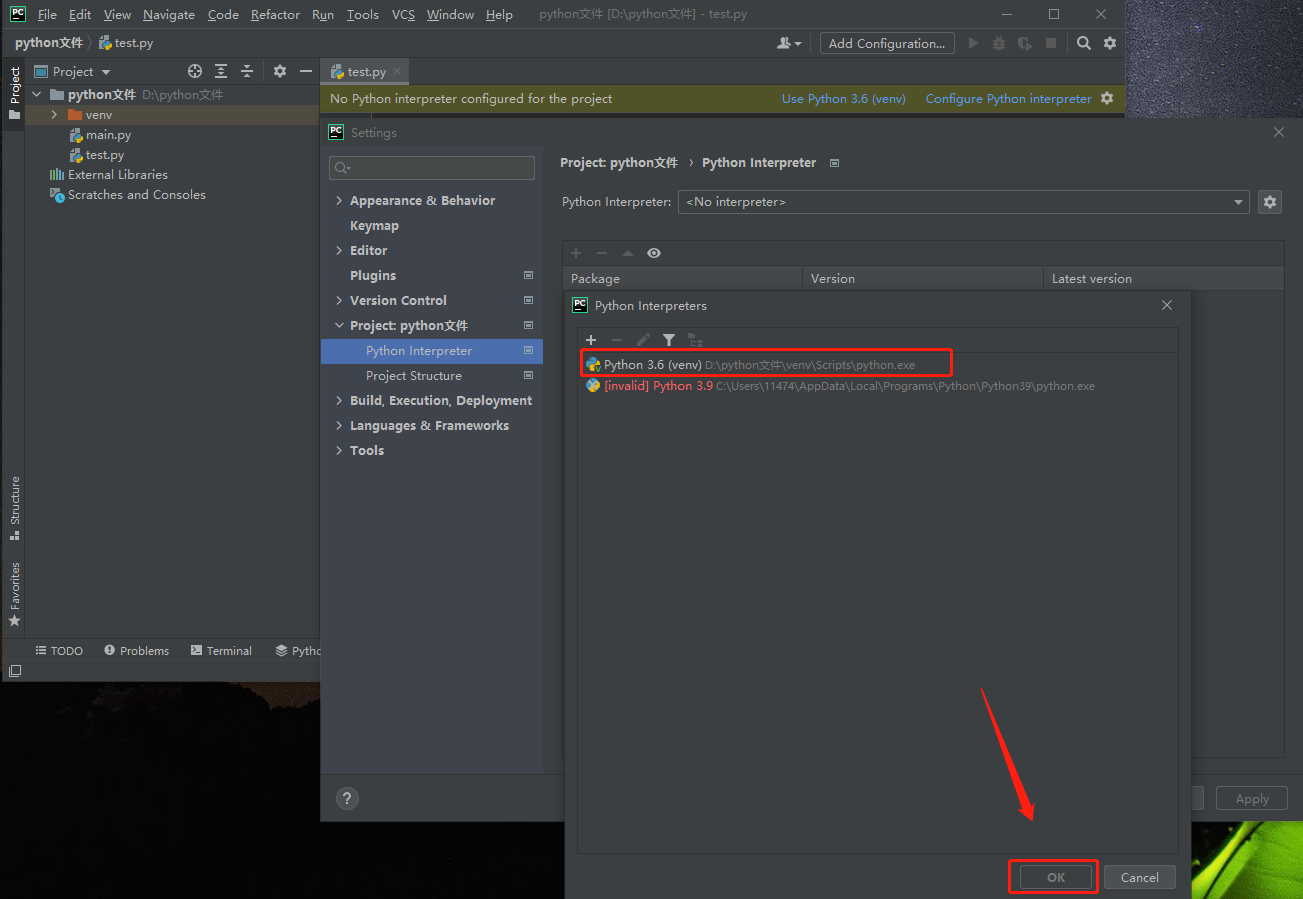The width and height of the screenshot is (1303, 899).
Task: Open the Window menu
Action: click(x=450, y=14)
